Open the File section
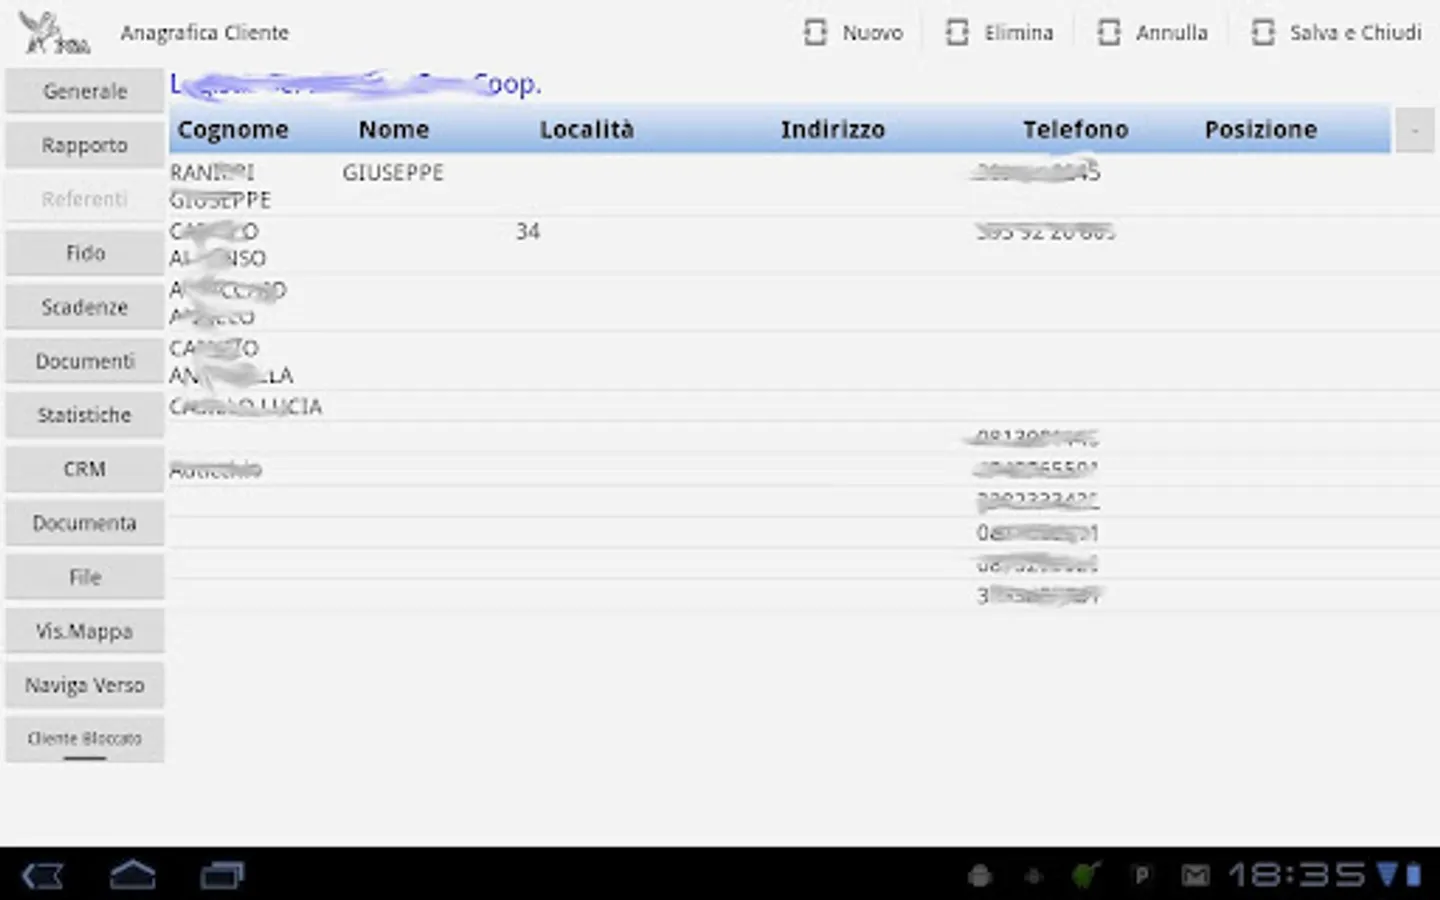This screenshot has height=900, width=1440. click(85, 577)
